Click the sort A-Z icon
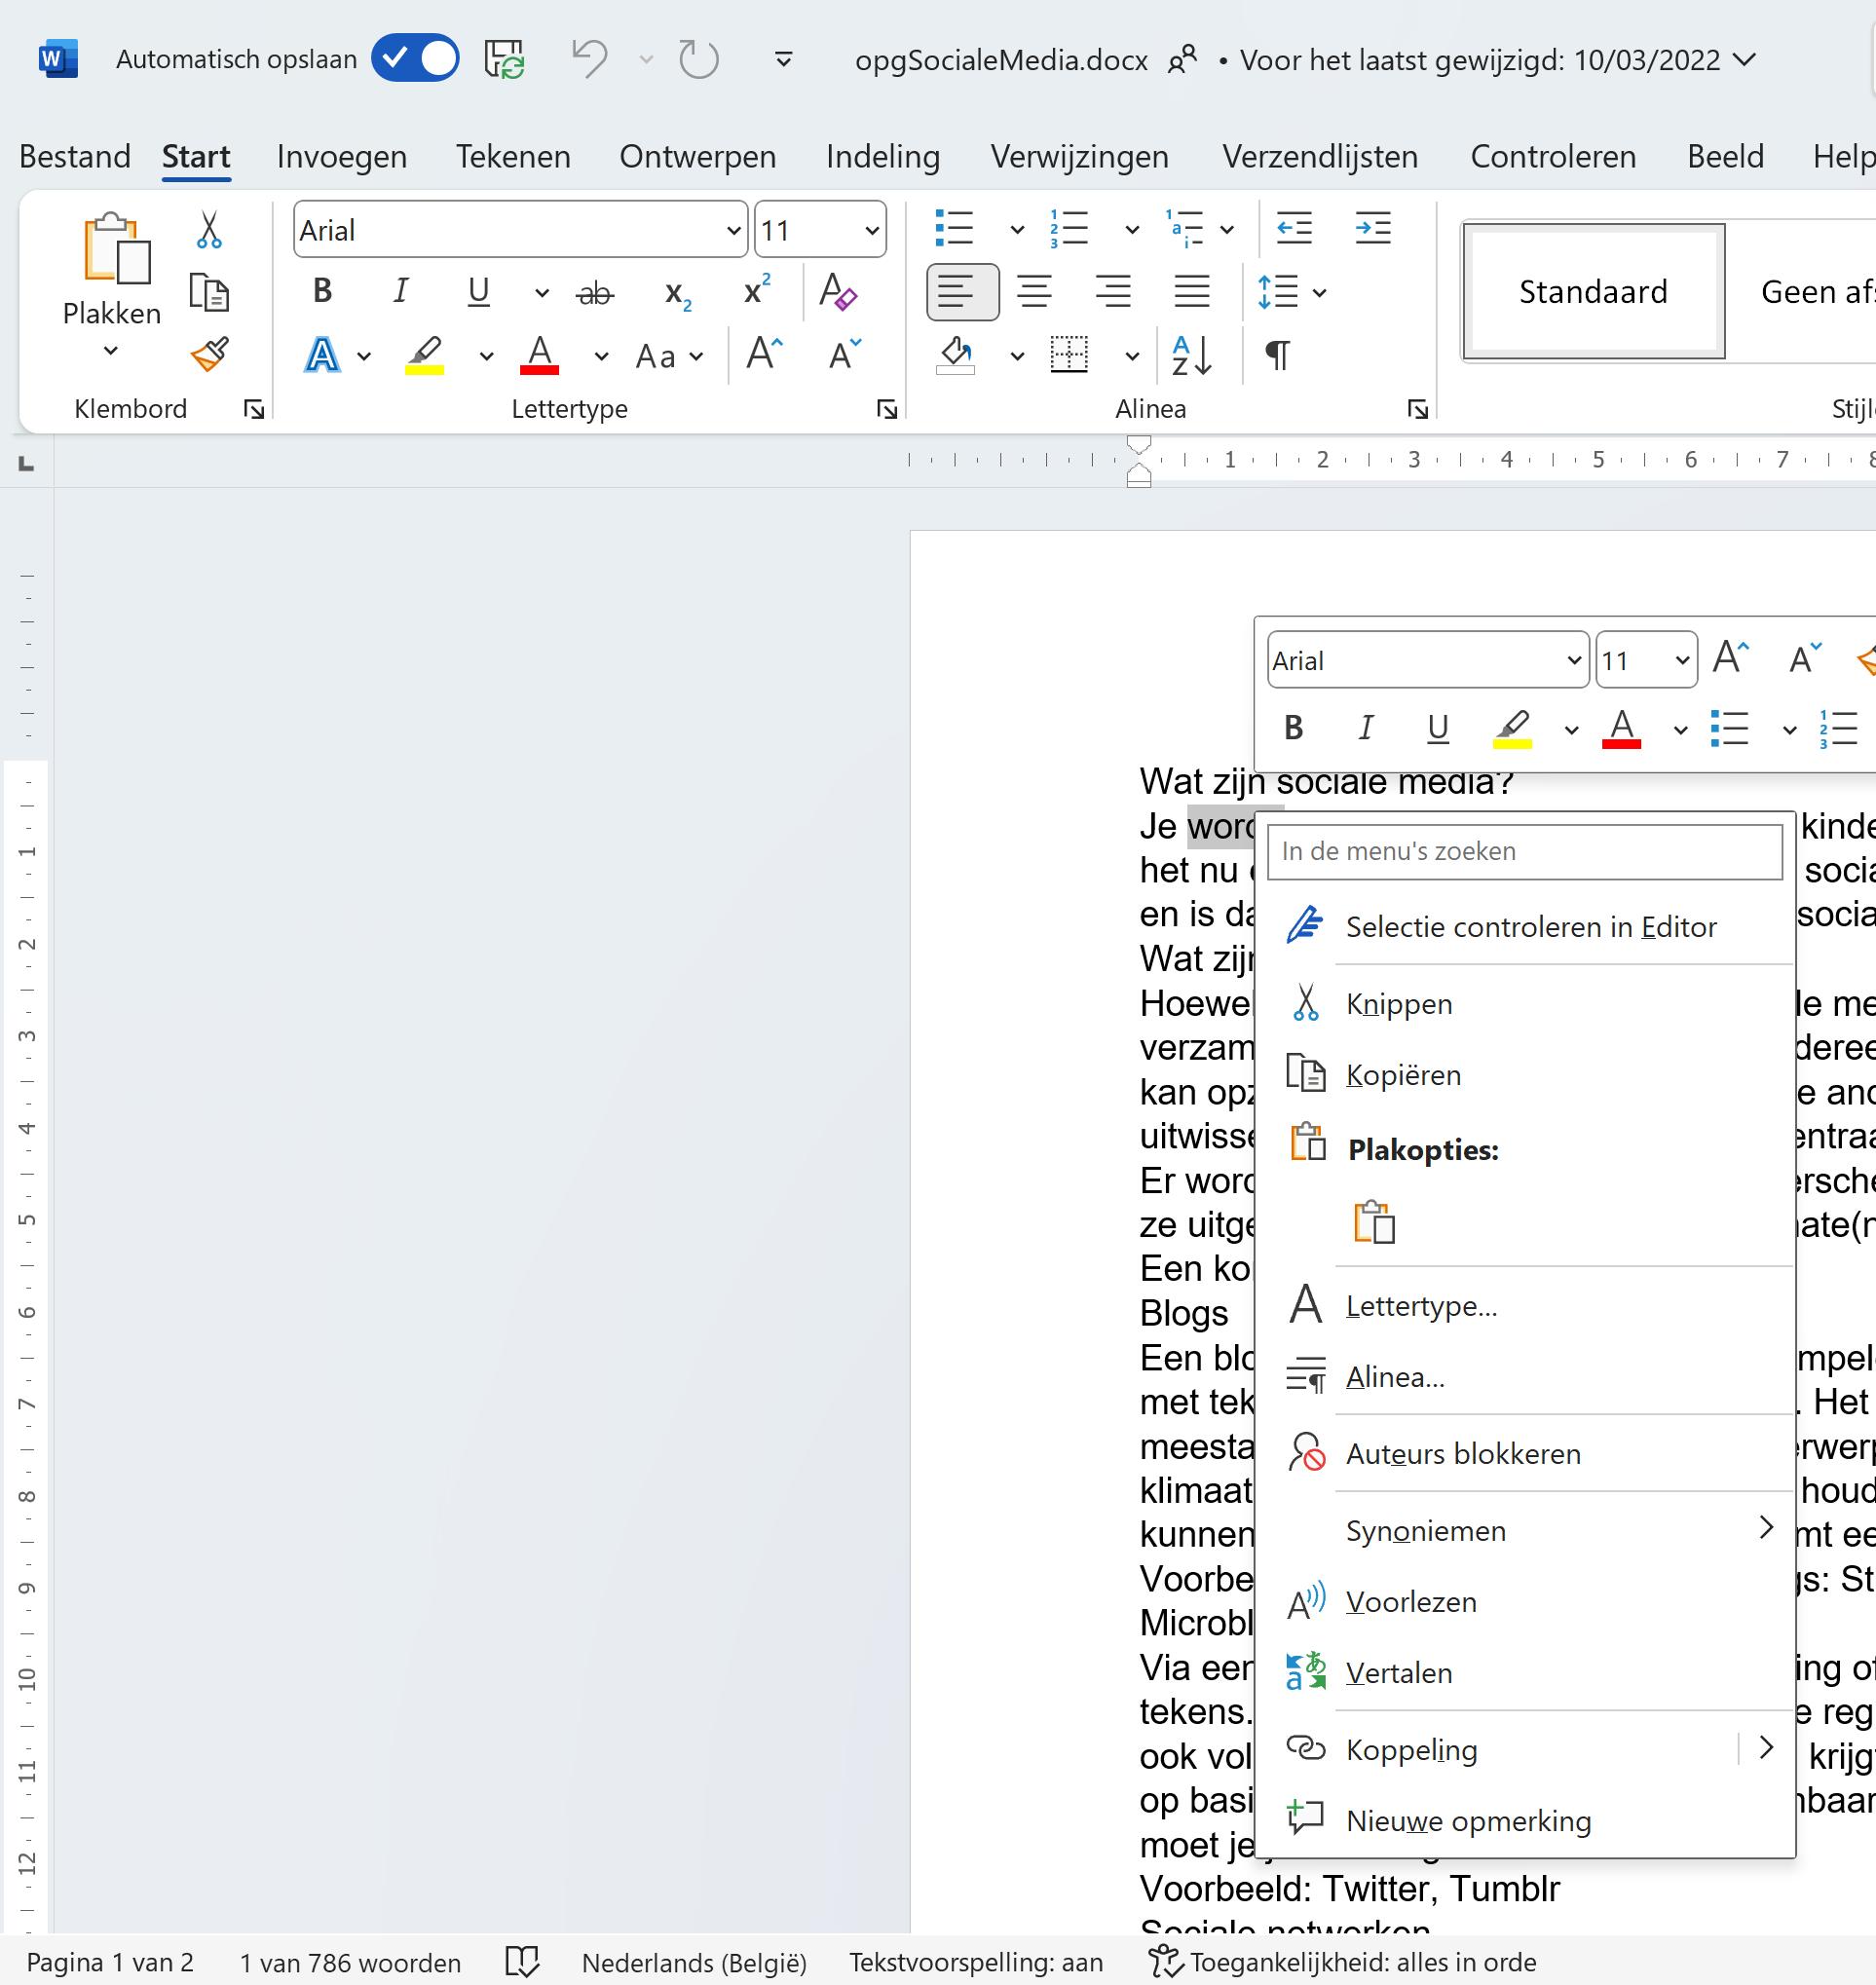 (x=1191, y=355)
